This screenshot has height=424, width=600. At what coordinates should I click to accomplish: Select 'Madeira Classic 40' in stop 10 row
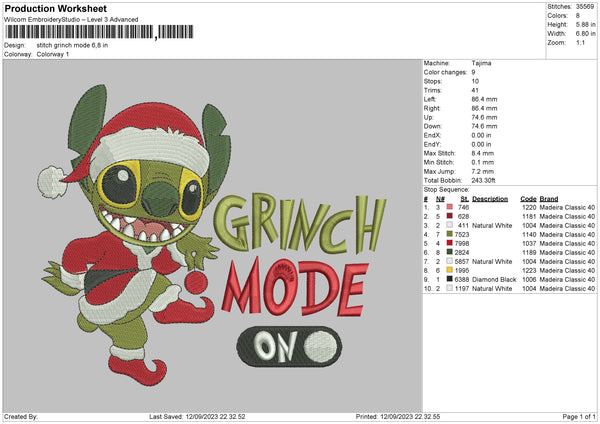pyautogui.click(x=567, y=288)
